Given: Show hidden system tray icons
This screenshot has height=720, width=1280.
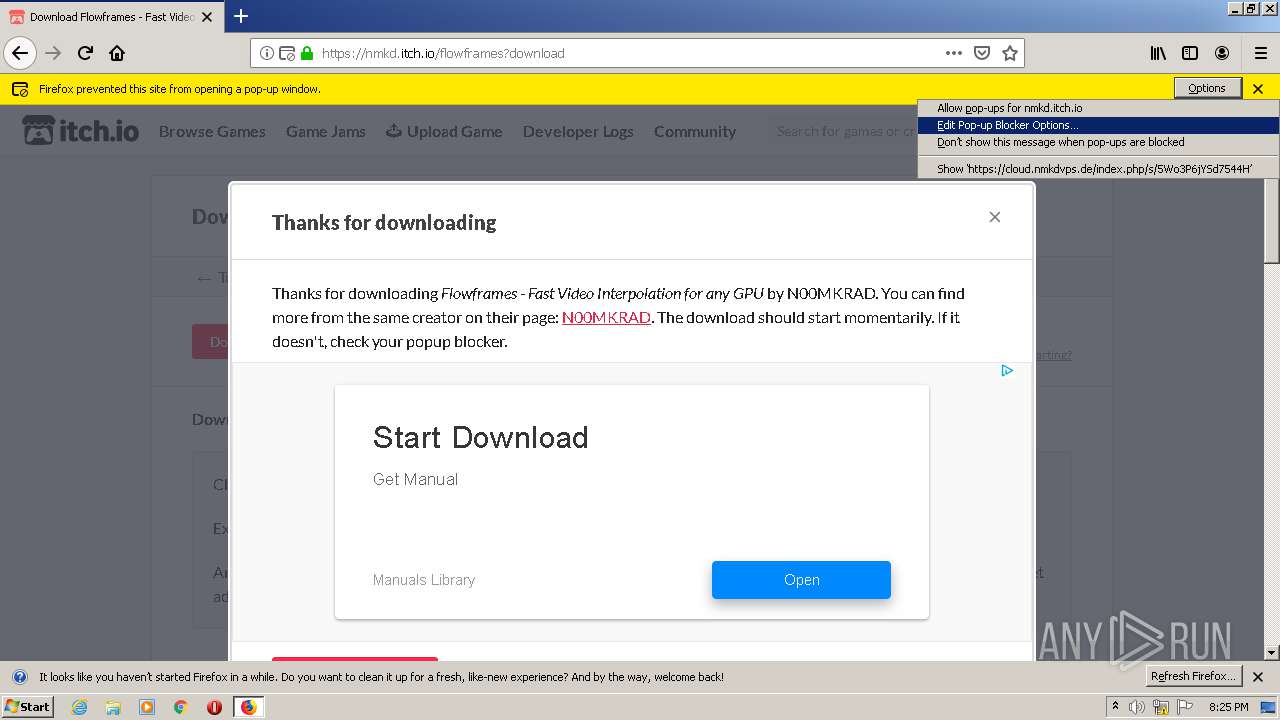Looking at the screenshot, I should [1116, 707].
